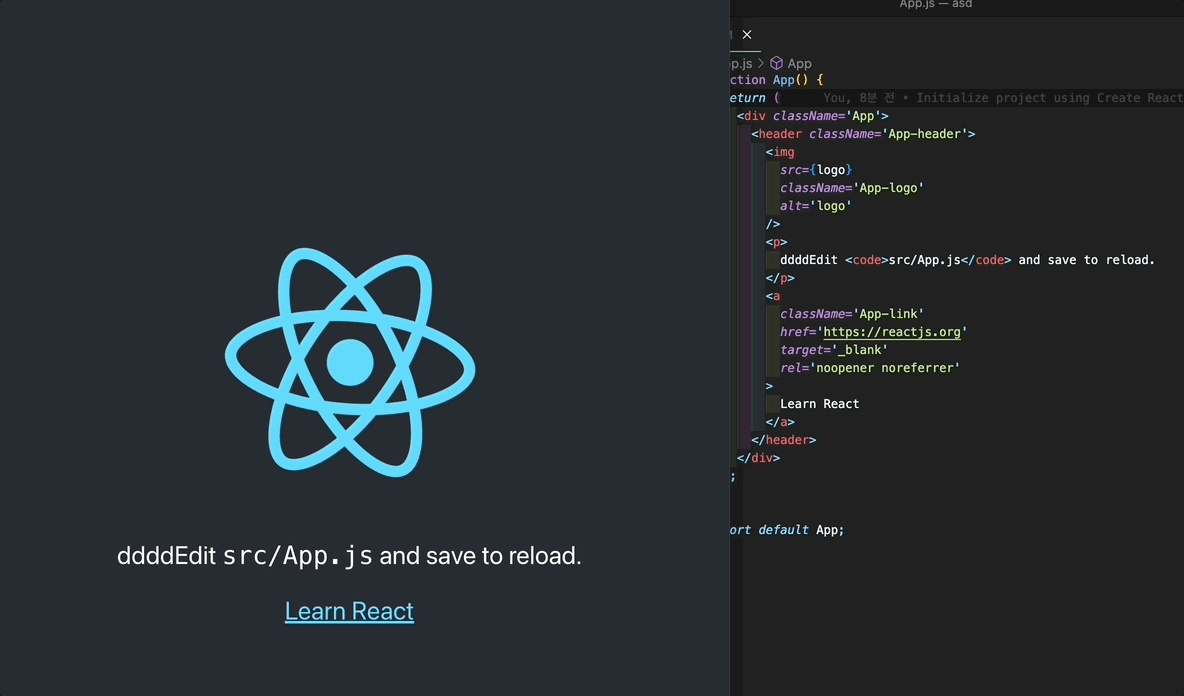Screen dimensions: 1184x696
Task: Click the spinning React logo image
Action: tap(350, 362)
